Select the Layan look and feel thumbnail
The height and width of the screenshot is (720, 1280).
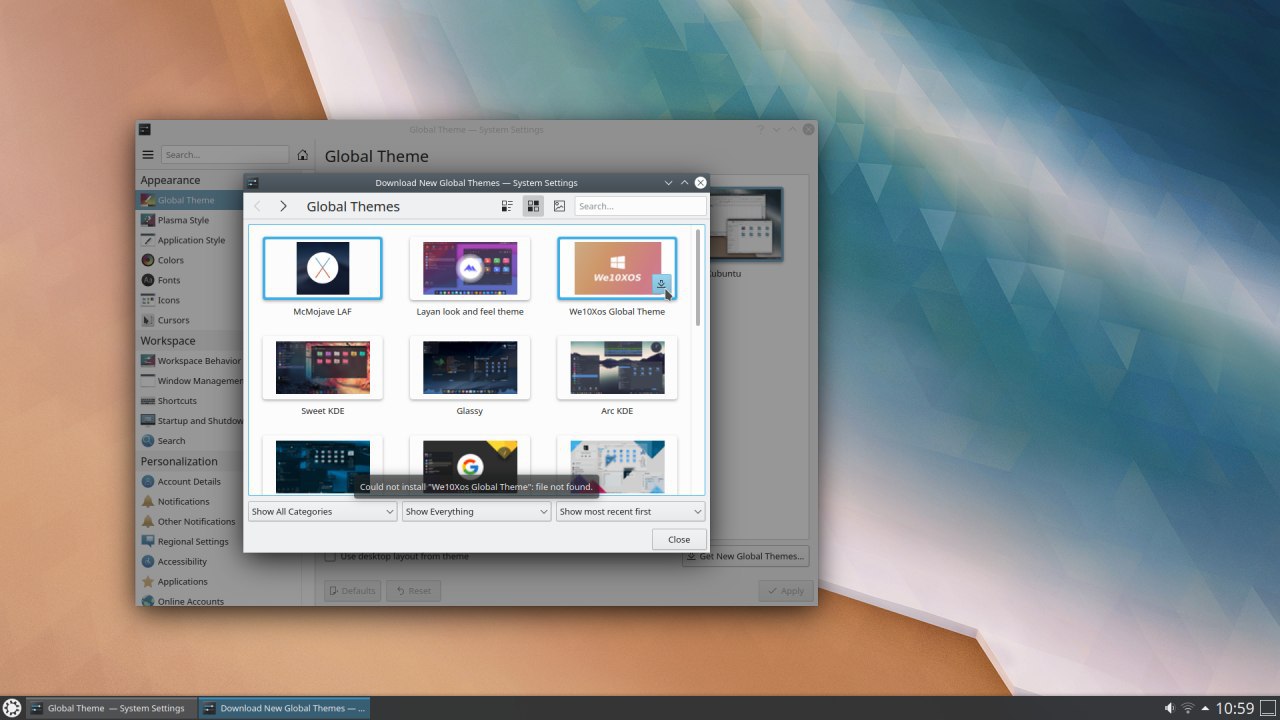click(470, 268)
